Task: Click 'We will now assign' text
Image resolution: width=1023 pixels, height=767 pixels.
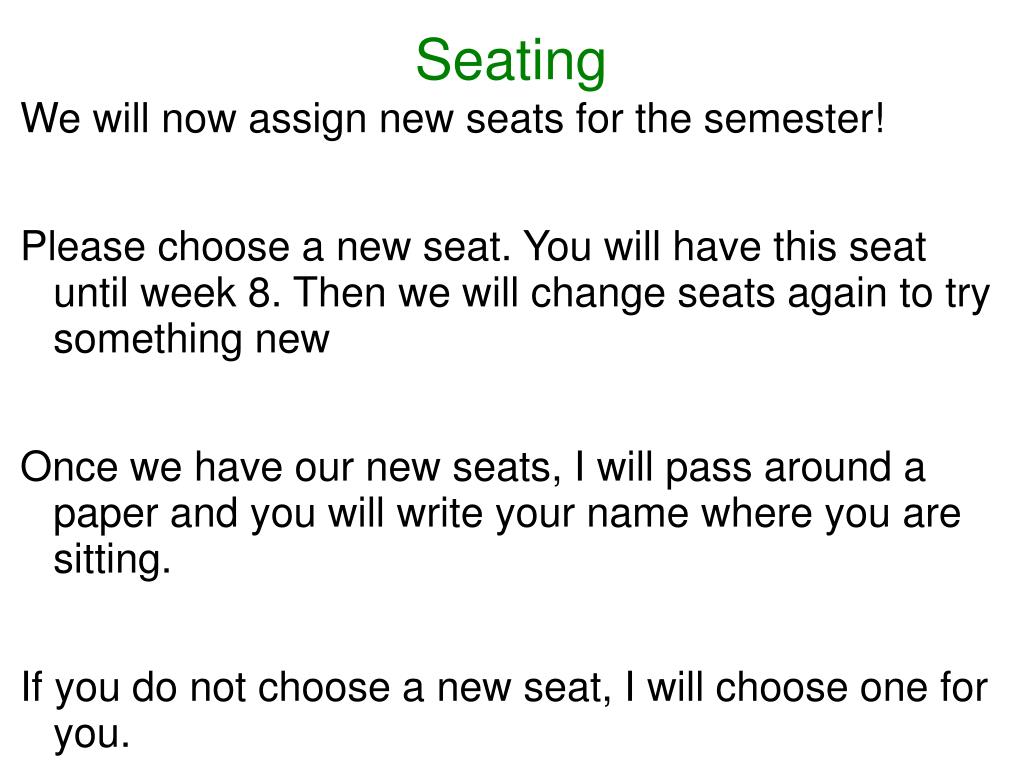Action: coord(194,120)
